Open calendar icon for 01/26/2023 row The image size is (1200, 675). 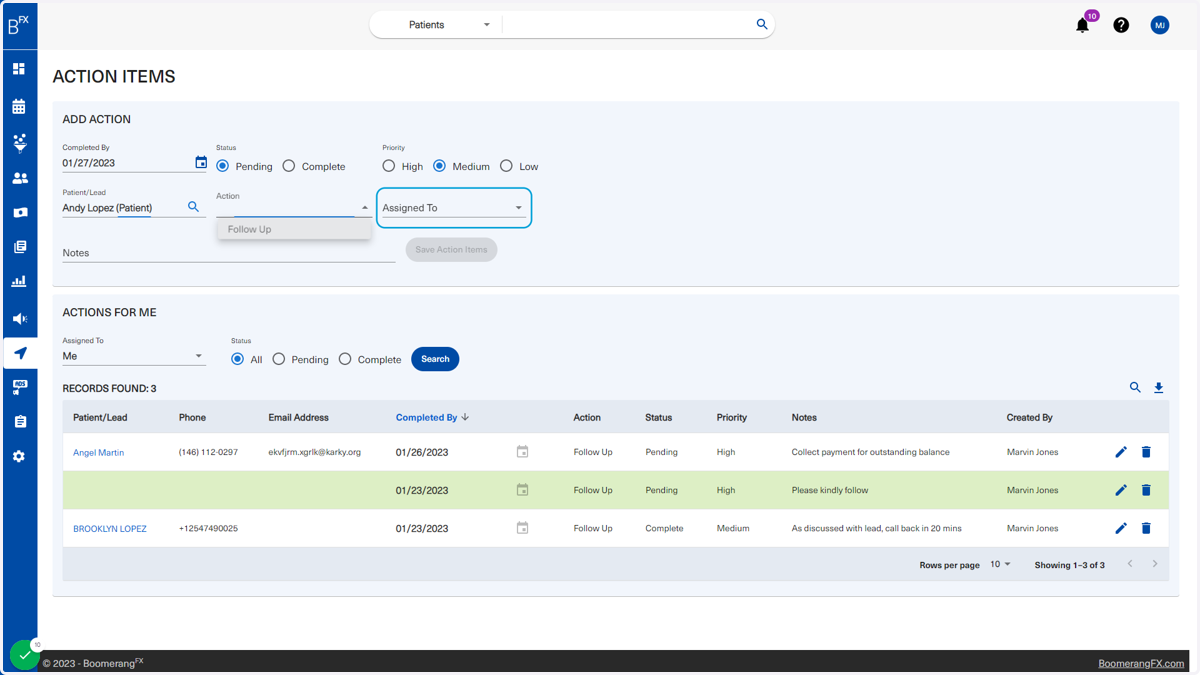[x=522, y=452]
